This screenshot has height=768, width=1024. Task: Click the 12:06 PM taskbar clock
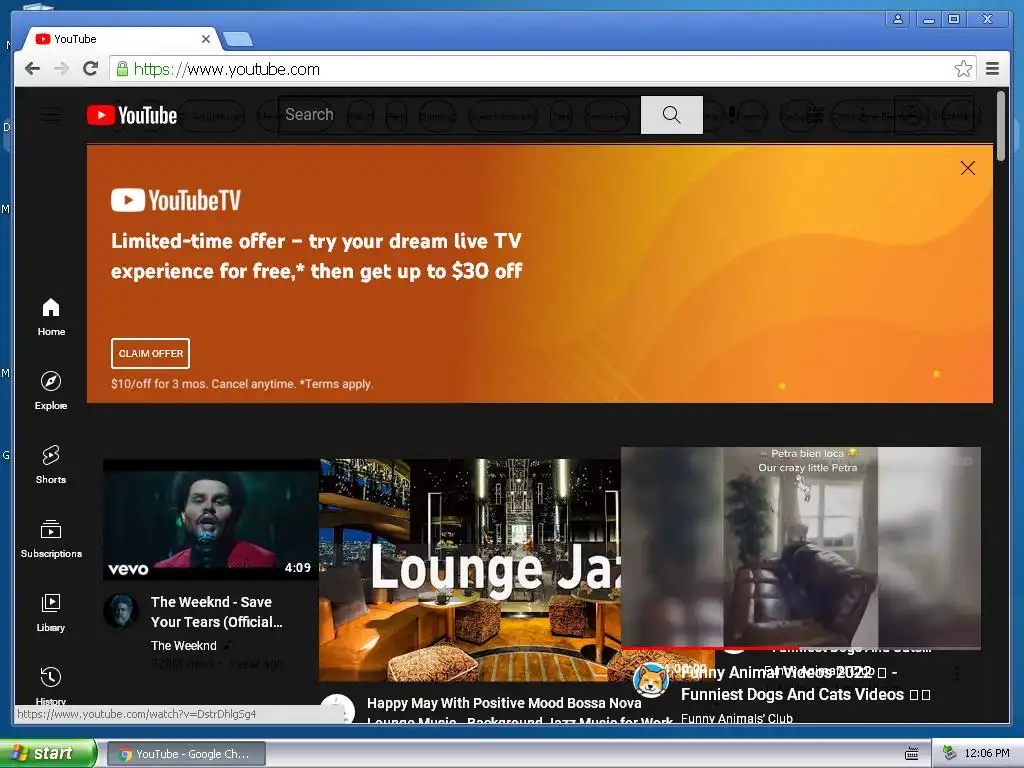tap(987, 754)
